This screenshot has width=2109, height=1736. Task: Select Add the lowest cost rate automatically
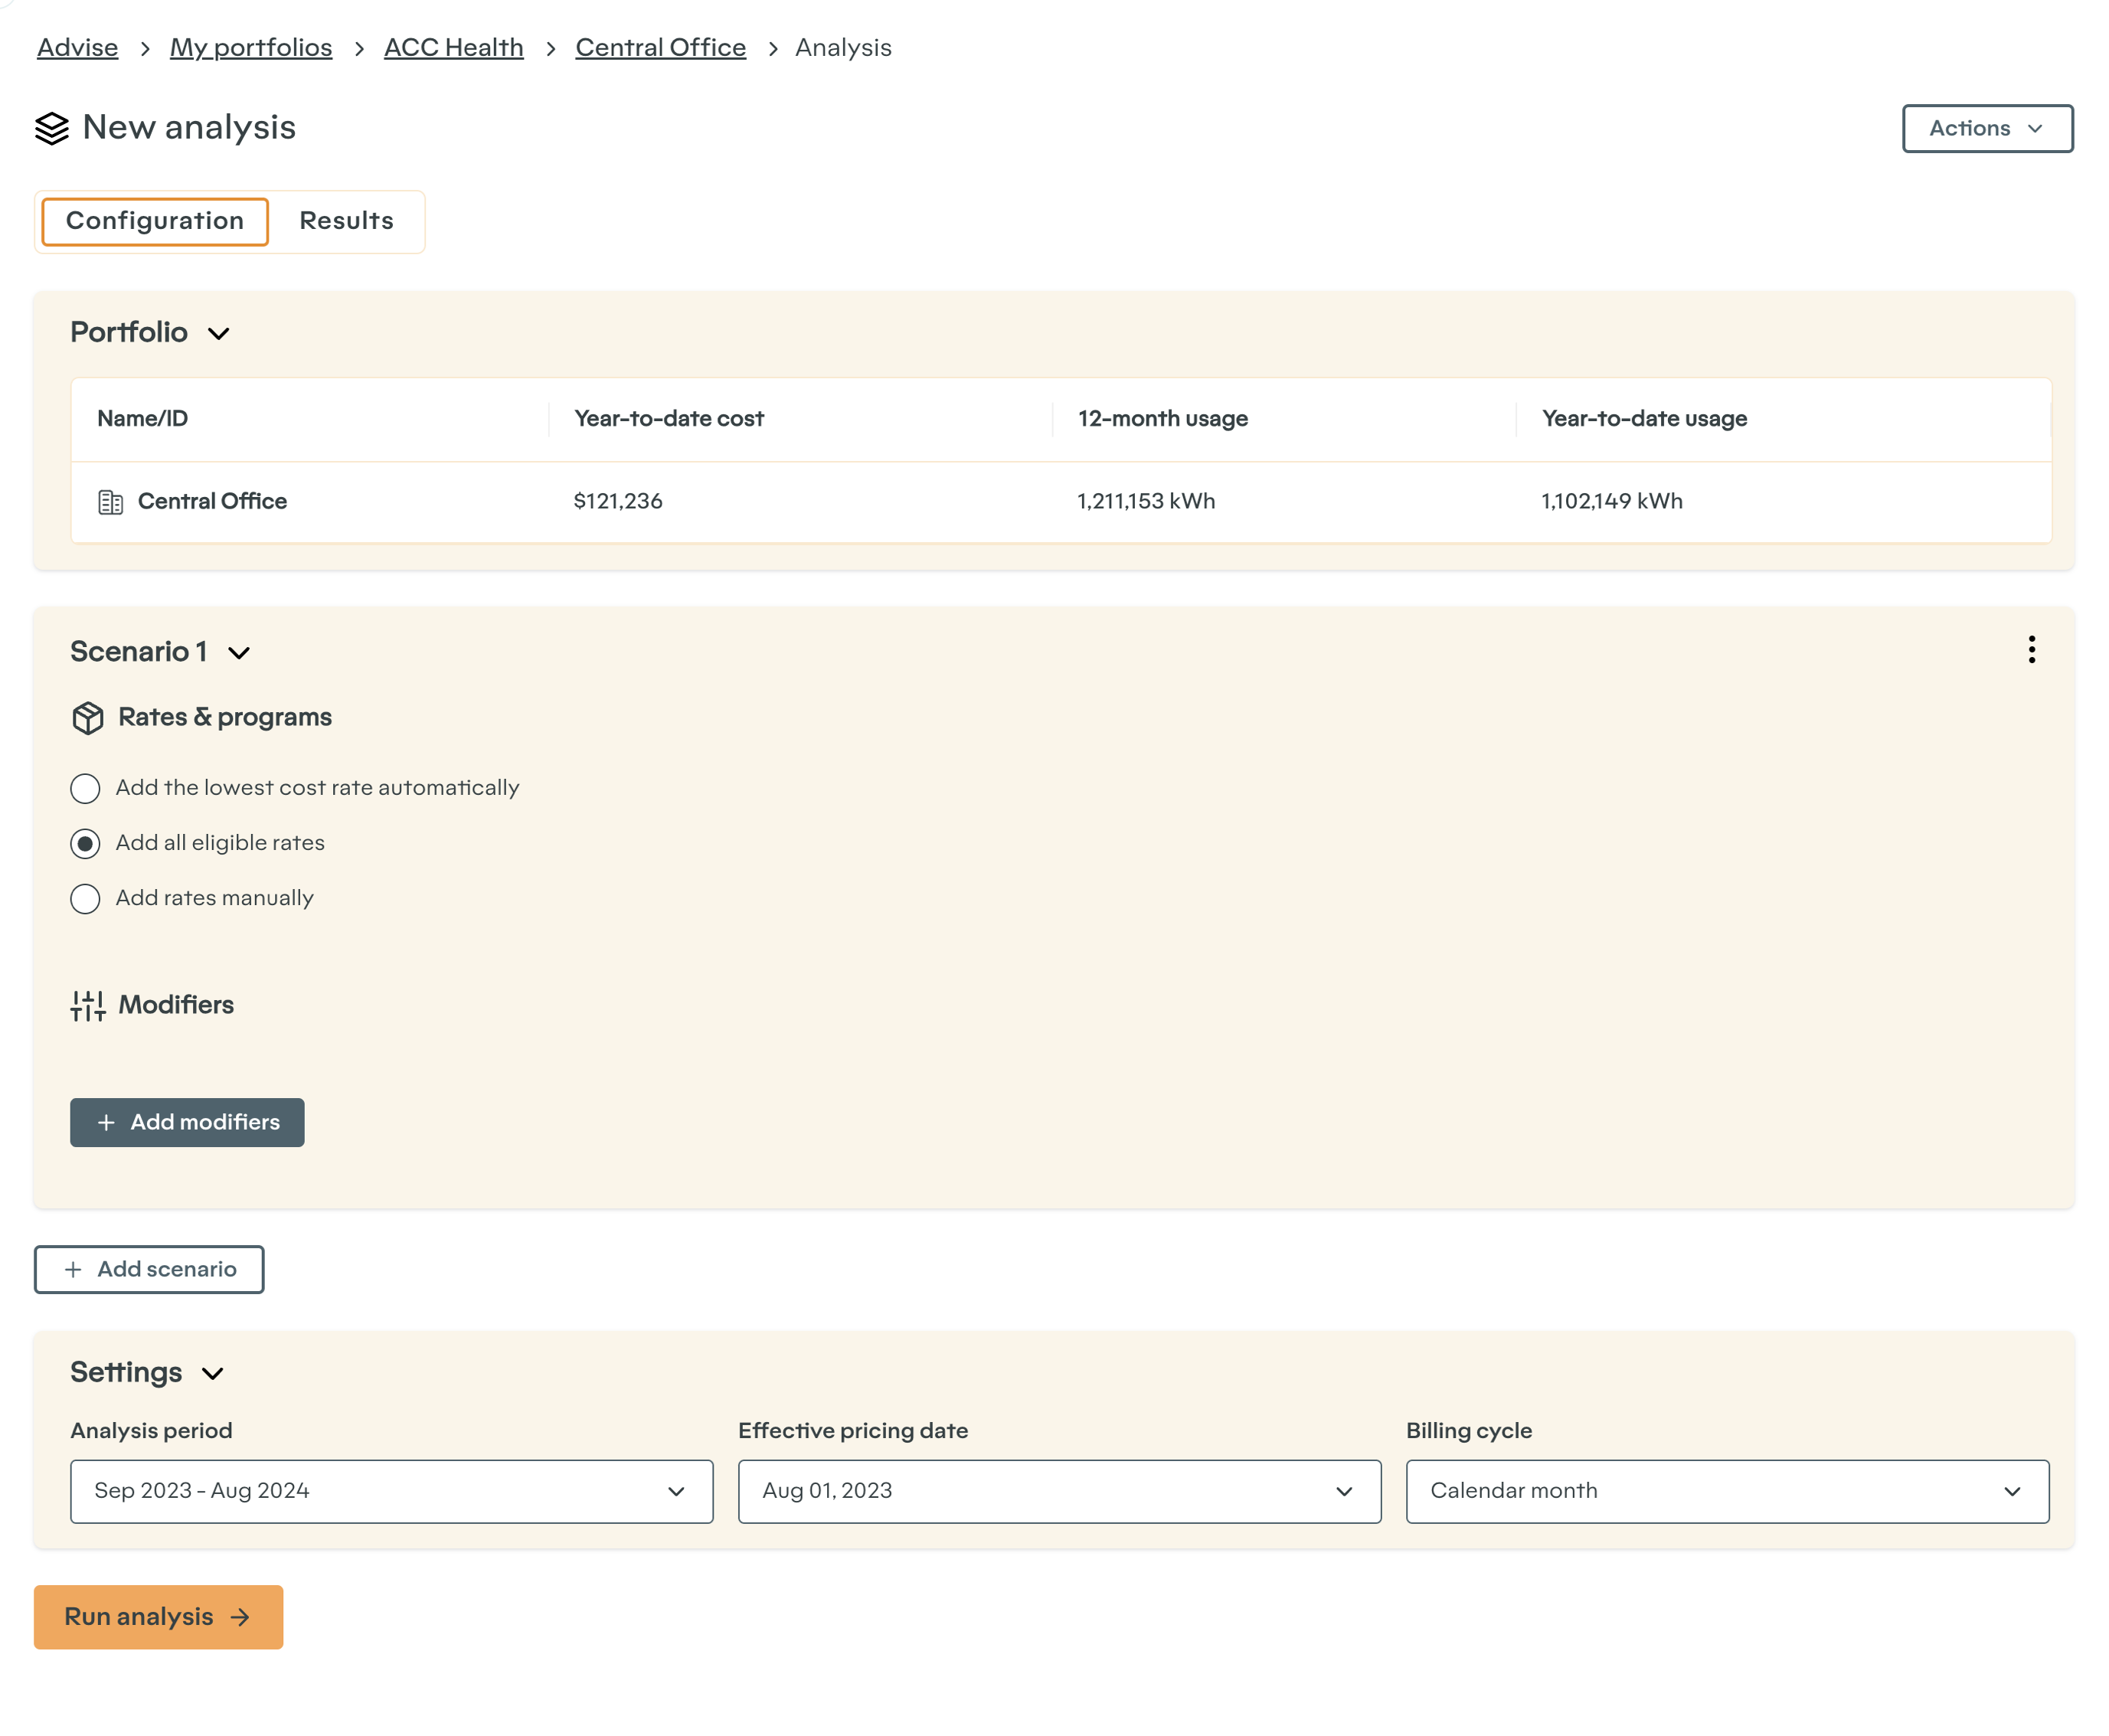[x=85, y=789]
